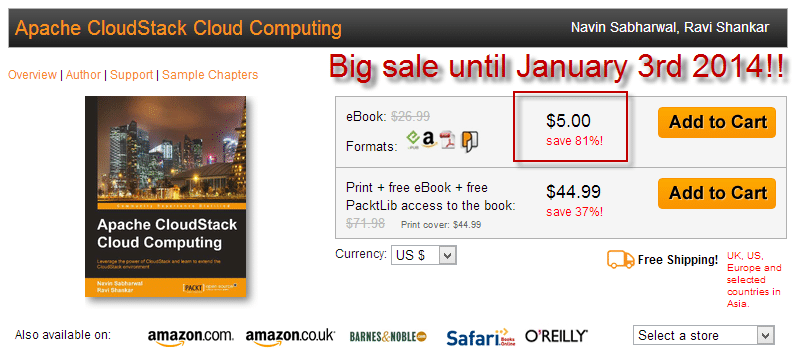Click the EPUB format icon

tap(413, 140)
